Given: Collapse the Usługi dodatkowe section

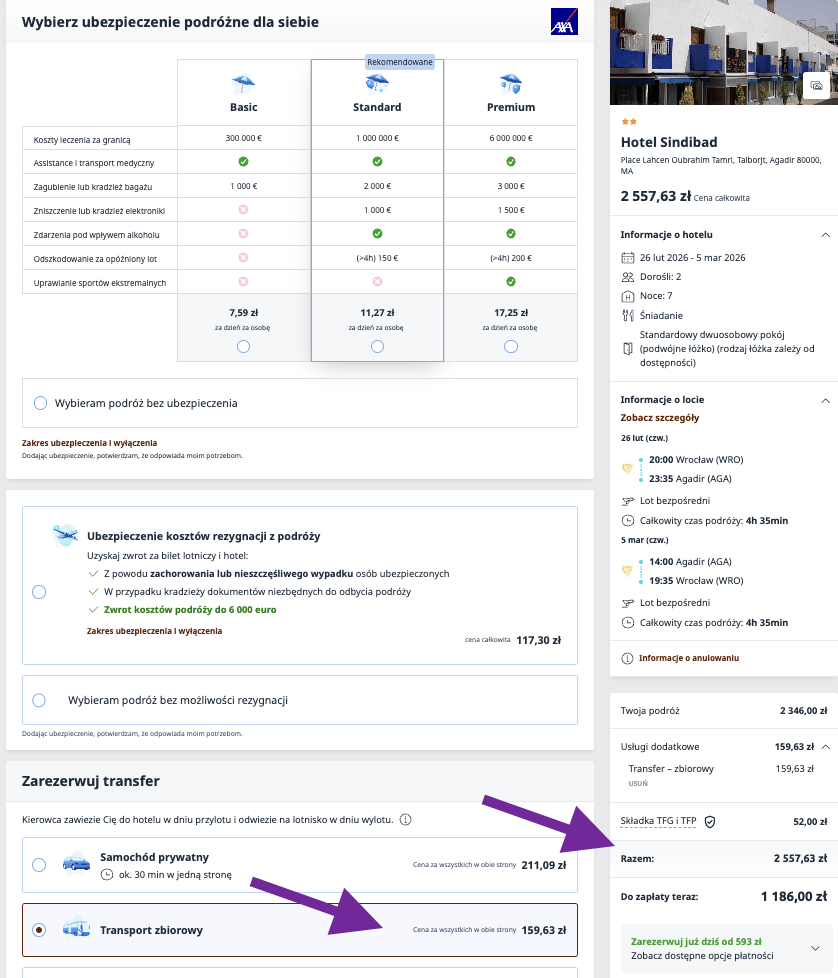Looking at the screenshot, I should click(x=825, y=746).
